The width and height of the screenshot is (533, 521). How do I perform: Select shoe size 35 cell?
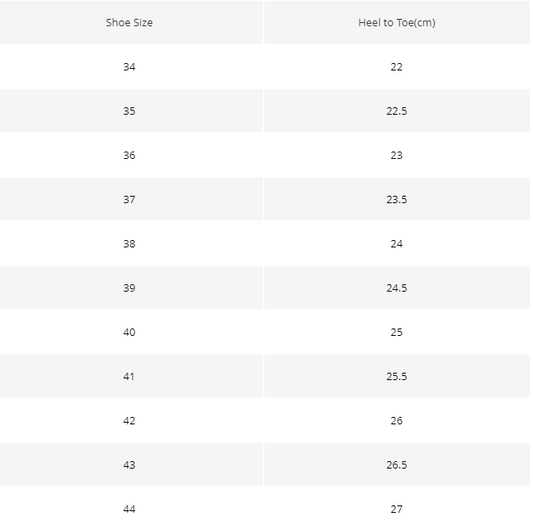[x=129, y=111]
